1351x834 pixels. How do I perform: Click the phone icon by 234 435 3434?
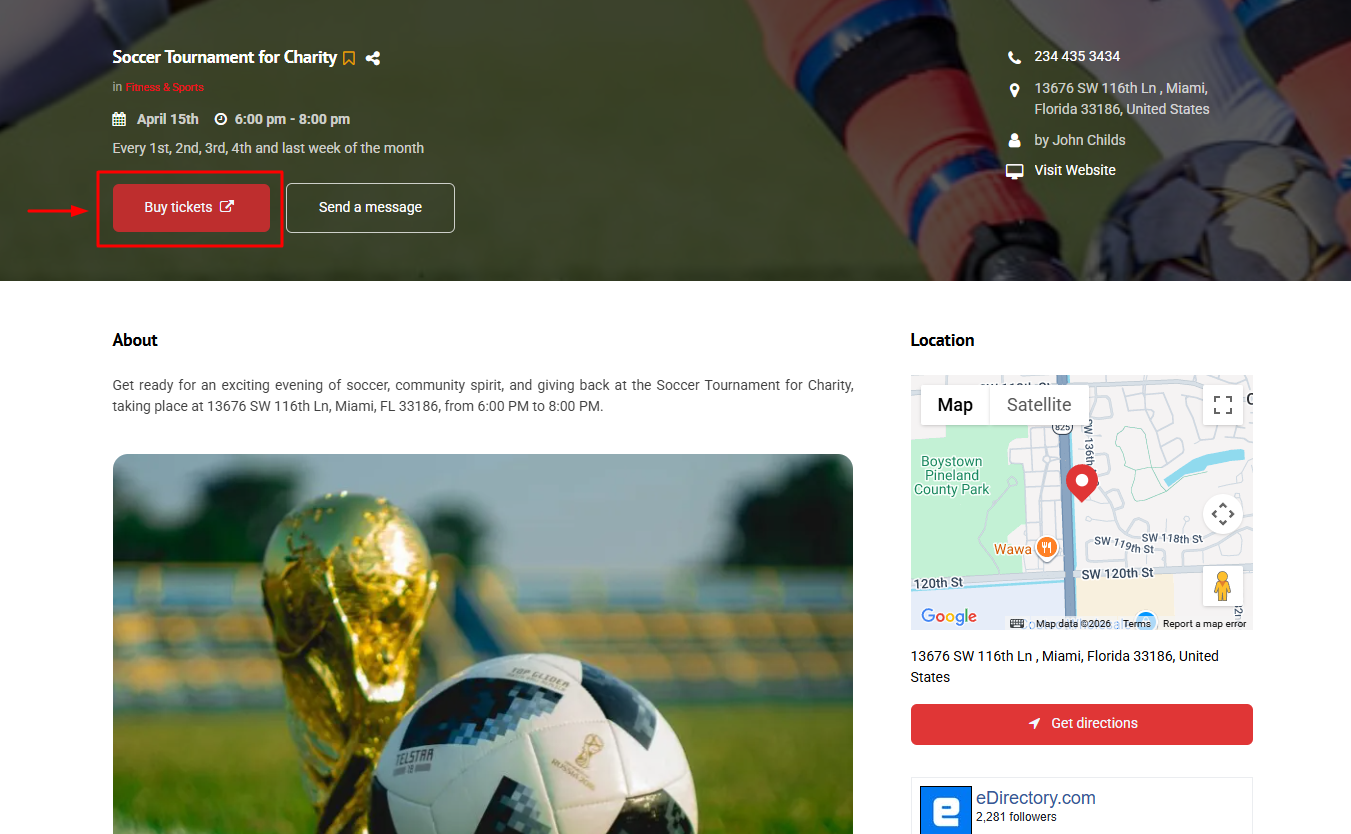point(1015,57)
